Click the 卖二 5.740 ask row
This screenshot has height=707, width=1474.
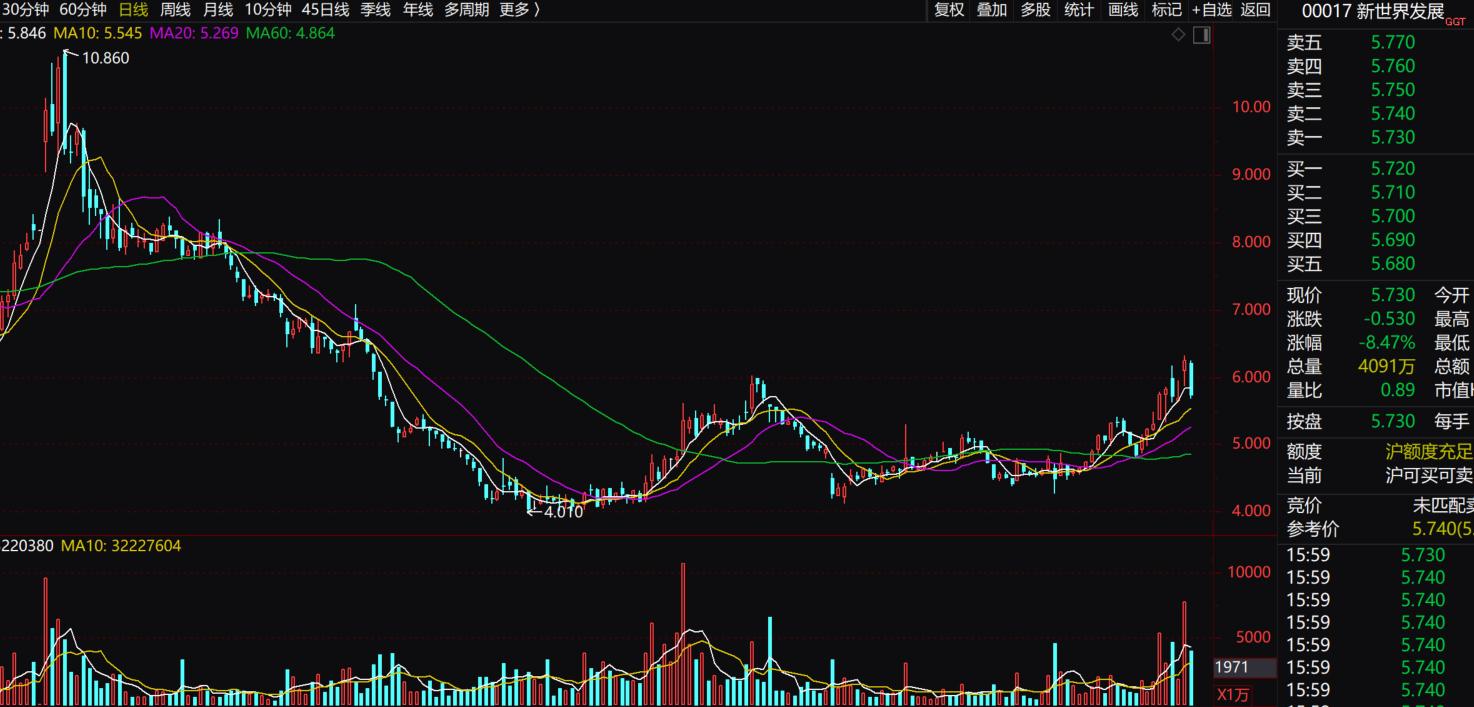click(1376, 114)
